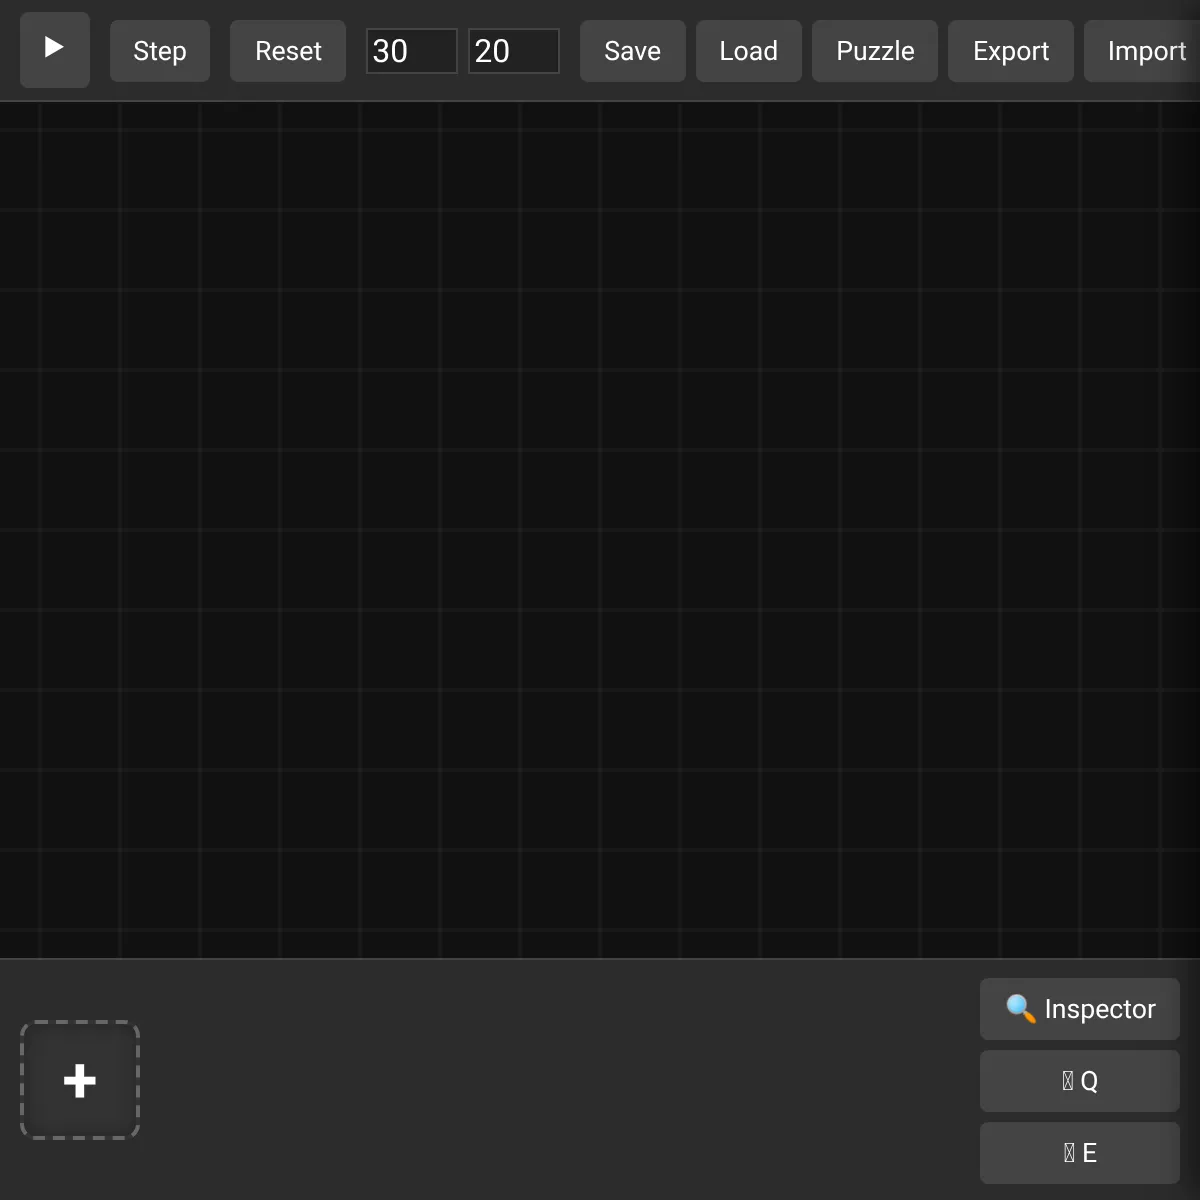Click the grid height field showing 20
Viewport: 1200px width, 1200px height.
pyautogui.click(x=514, y=51)
